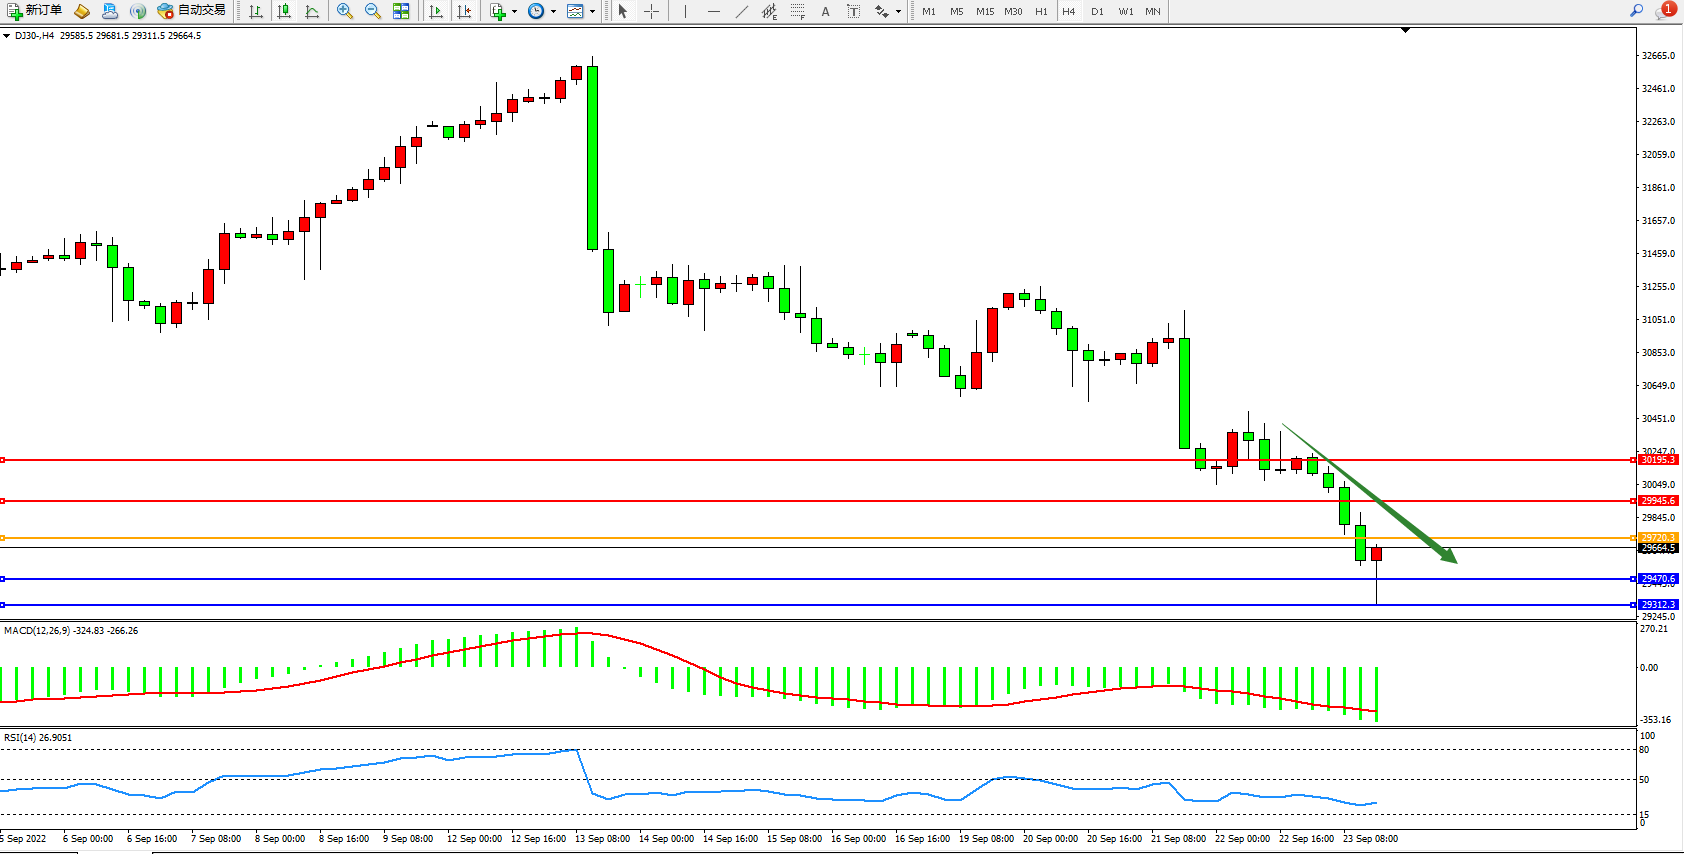
Task: Select the crosshair tool
Action: [651, 11]
